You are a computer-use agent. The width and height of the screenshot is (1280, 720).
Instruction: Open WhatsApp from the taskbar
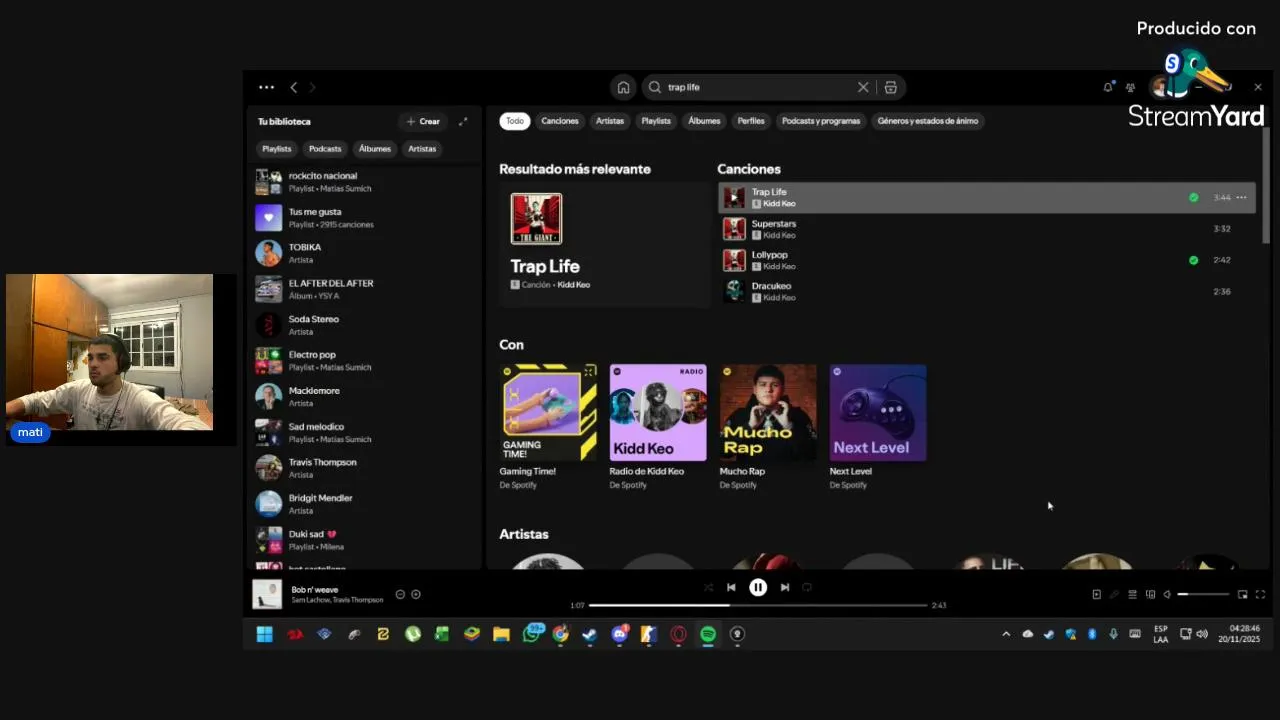pyautogui.click(x=532, y=634)
